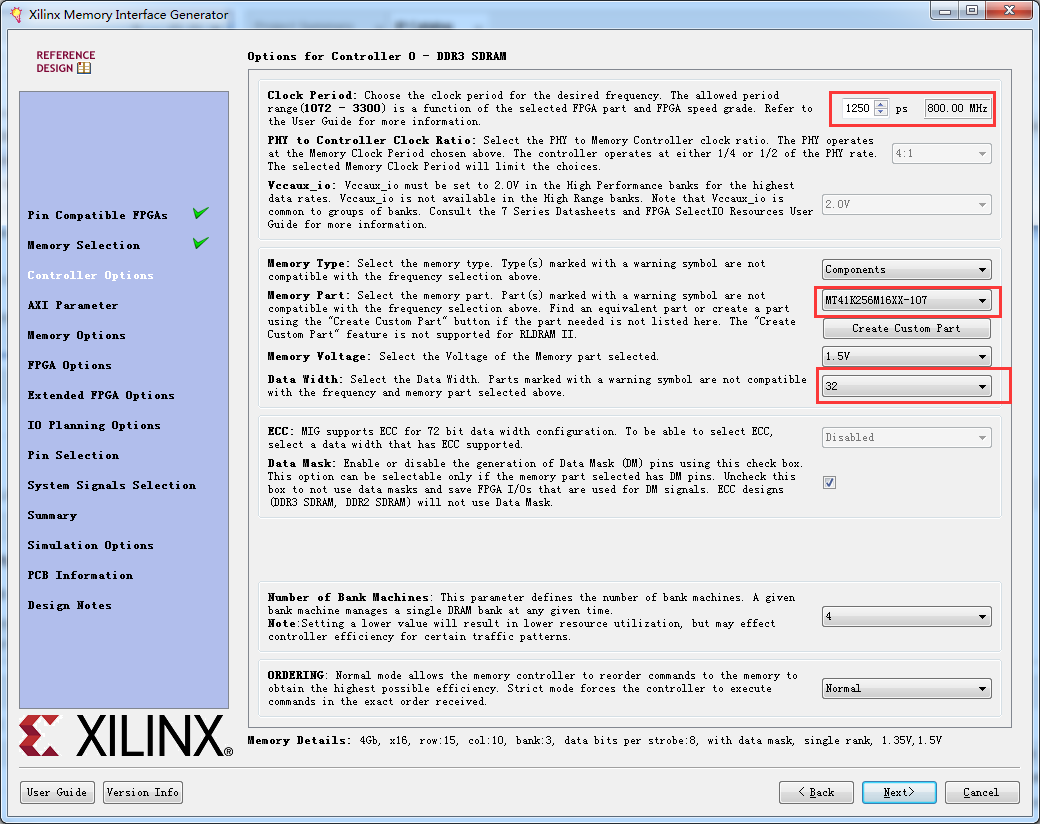Minimize the Memory Interface Generator window

click(x=944, y=10)
